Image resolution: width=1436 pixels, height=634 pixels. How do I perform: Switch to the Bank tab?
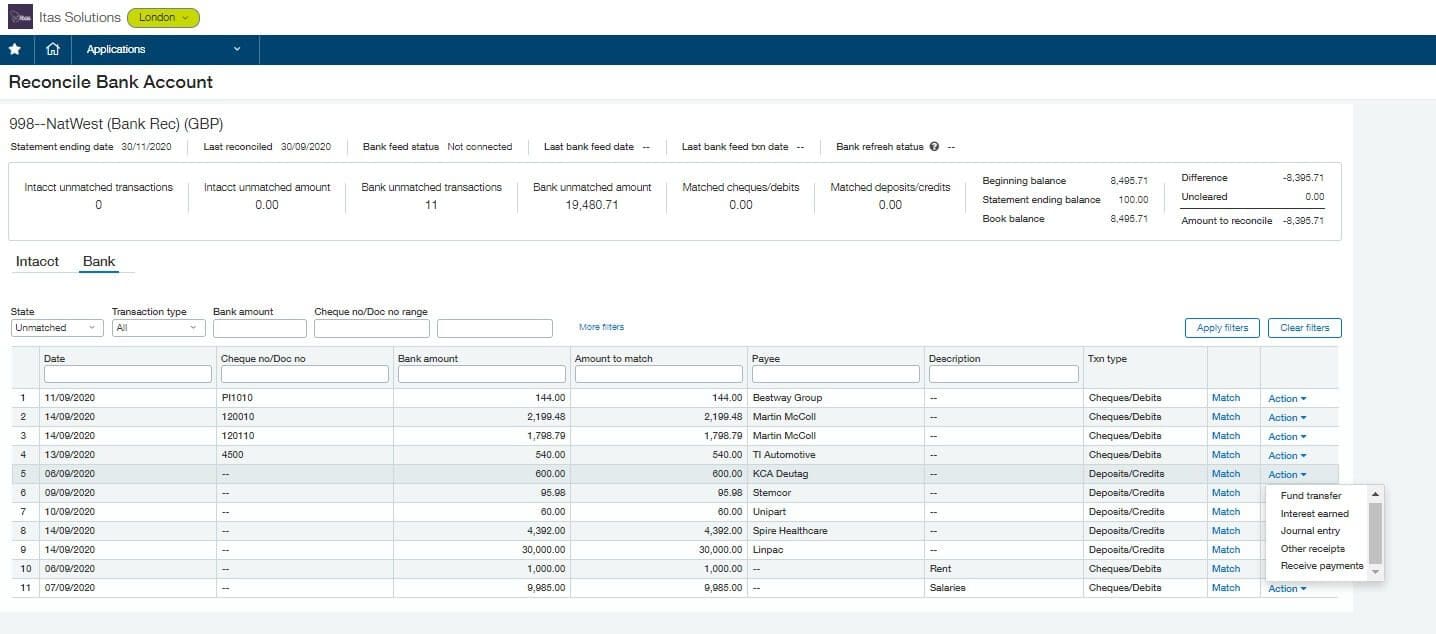99,261
